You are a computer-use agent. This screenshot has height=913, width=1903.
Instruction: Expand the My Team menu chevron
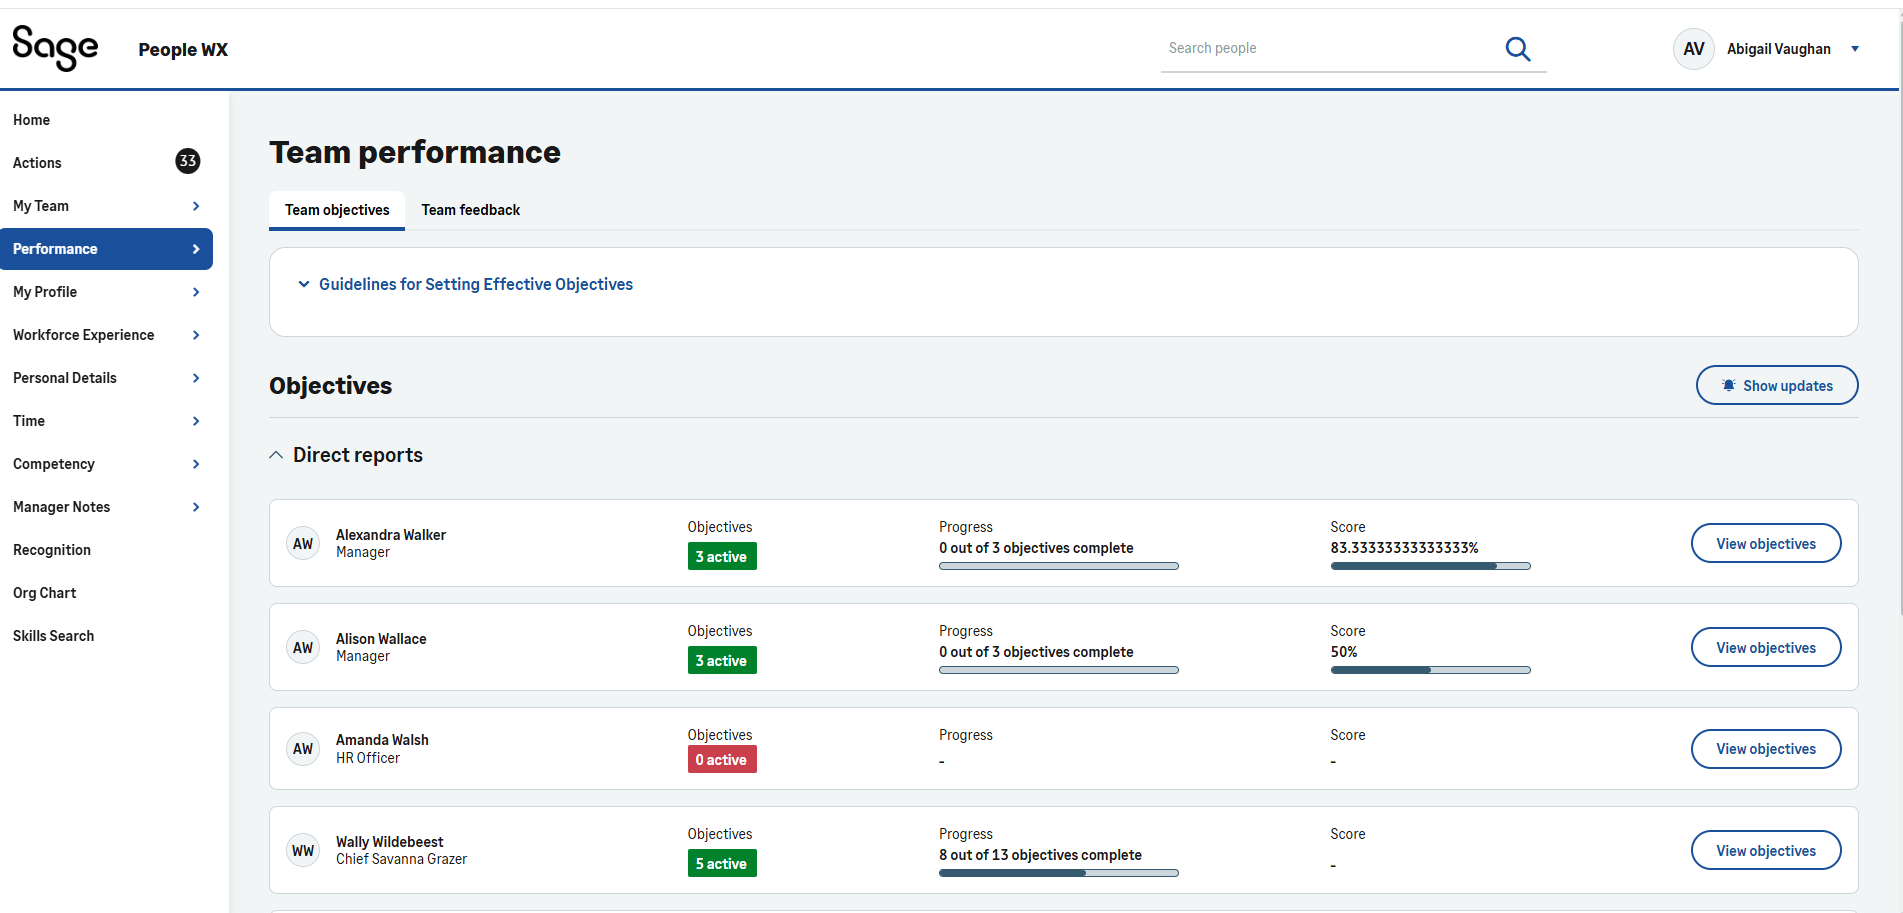196,206
